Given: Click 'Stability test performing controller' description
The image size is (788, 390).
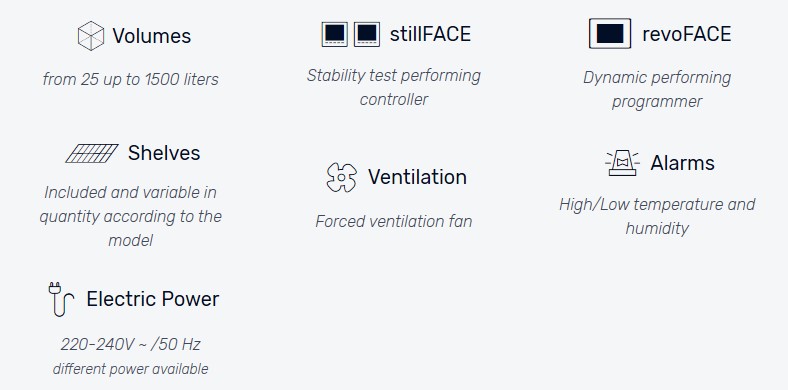Looking at the screenshot, I should tap(394, 87).
